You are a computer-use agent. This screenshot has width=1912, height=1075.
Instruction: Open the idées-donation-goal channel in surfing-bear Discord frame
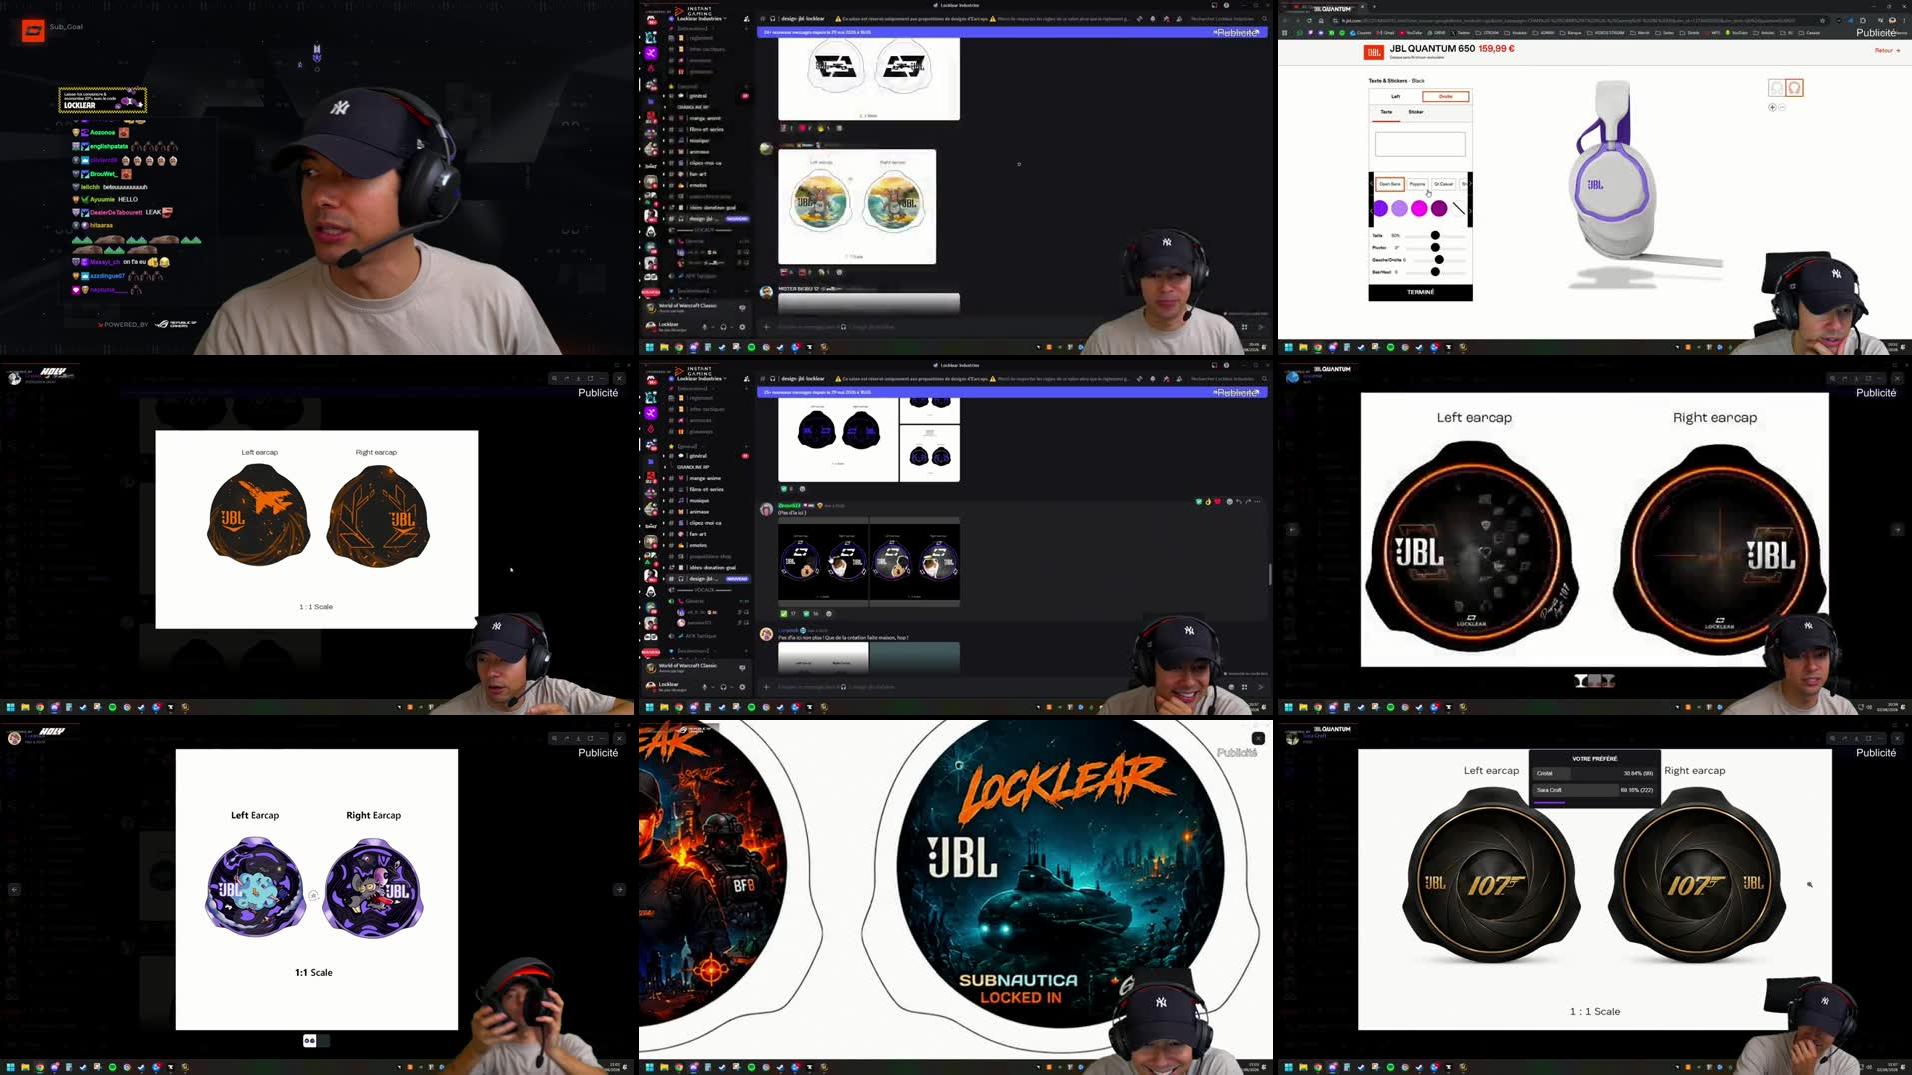pos(712,207)
